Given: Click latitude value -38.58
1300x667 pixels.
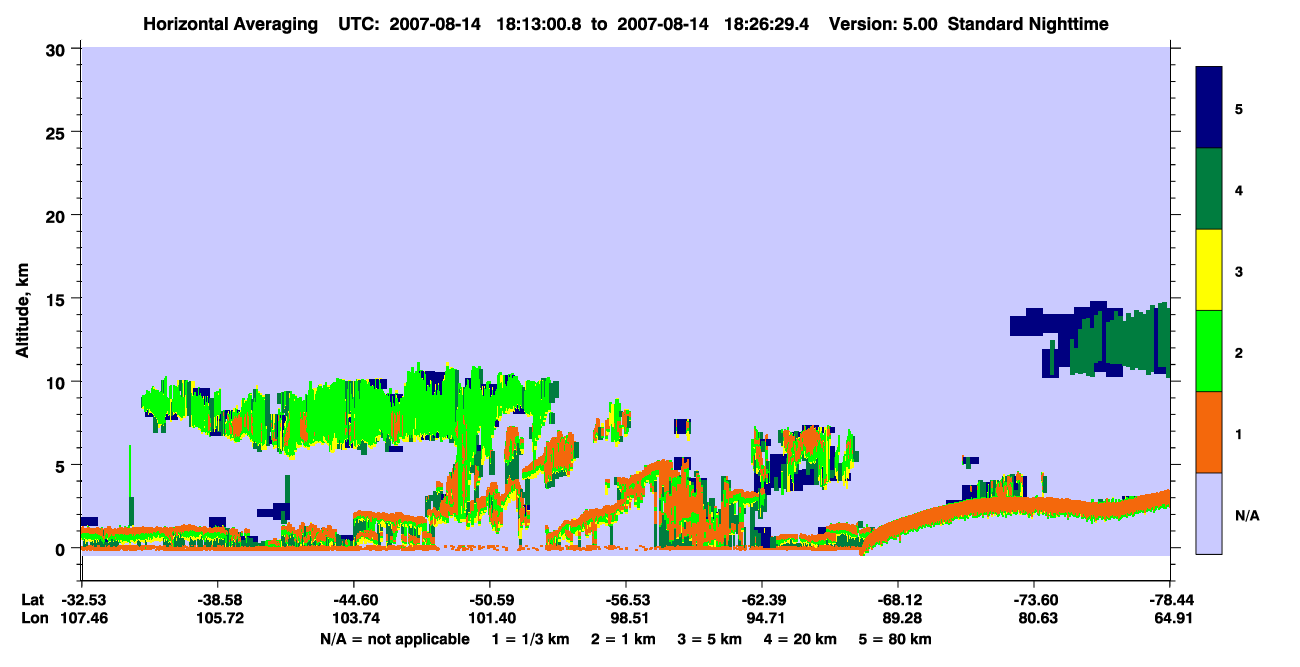Looking at the screenshot, I should (x=218, y=600).
